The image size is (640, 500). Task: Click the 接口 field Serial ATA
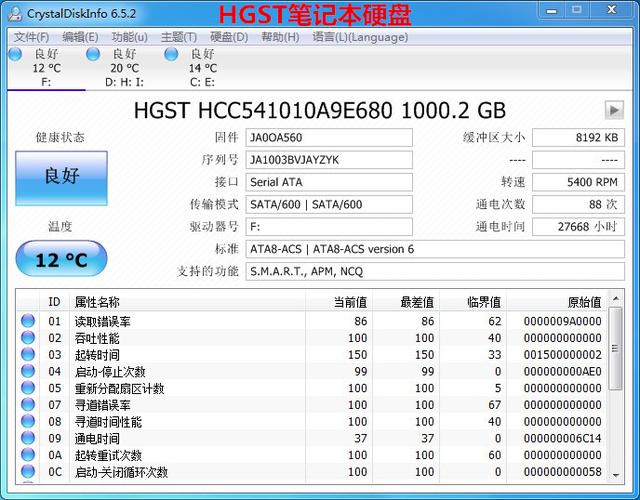coord(329,182)
